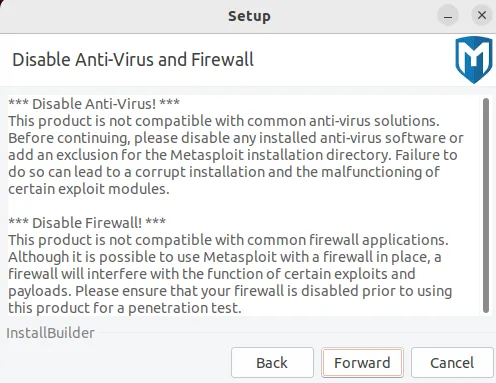Click the line starting 'firewall will interfere'
496x383 pixels.
click(212, 274)
